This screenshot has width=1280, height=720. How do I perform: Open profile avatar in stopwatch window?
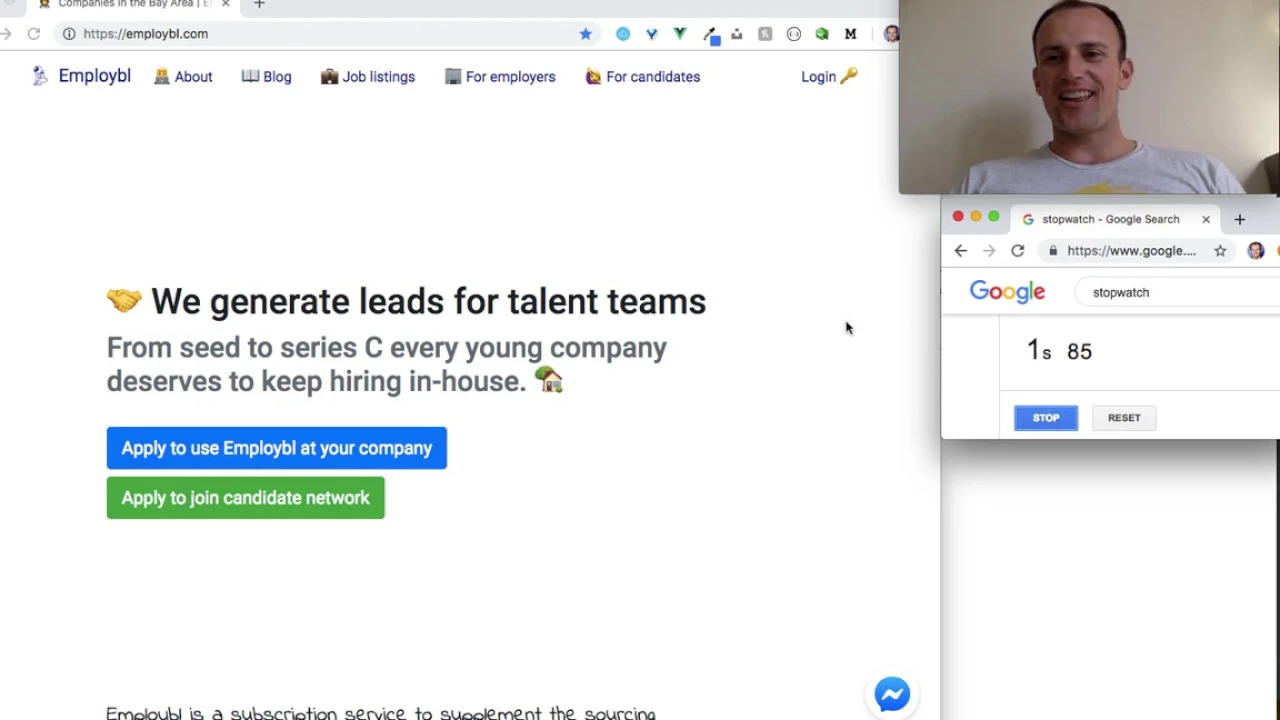pos(1256,251)
